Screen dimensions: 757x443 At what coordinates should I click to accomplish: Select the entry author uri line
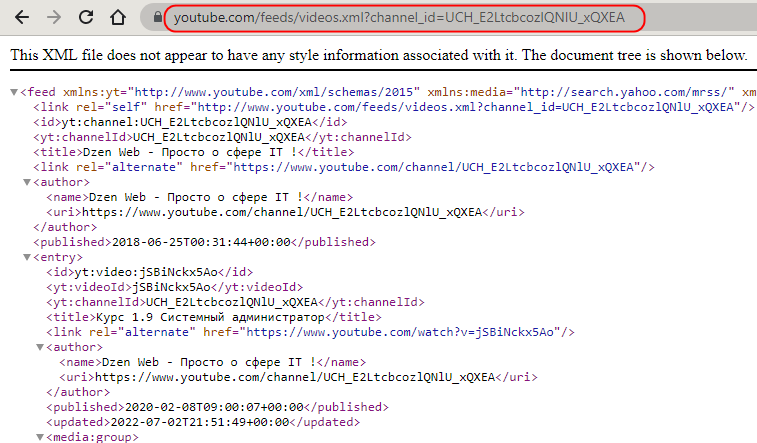click(x=298, y=377)
